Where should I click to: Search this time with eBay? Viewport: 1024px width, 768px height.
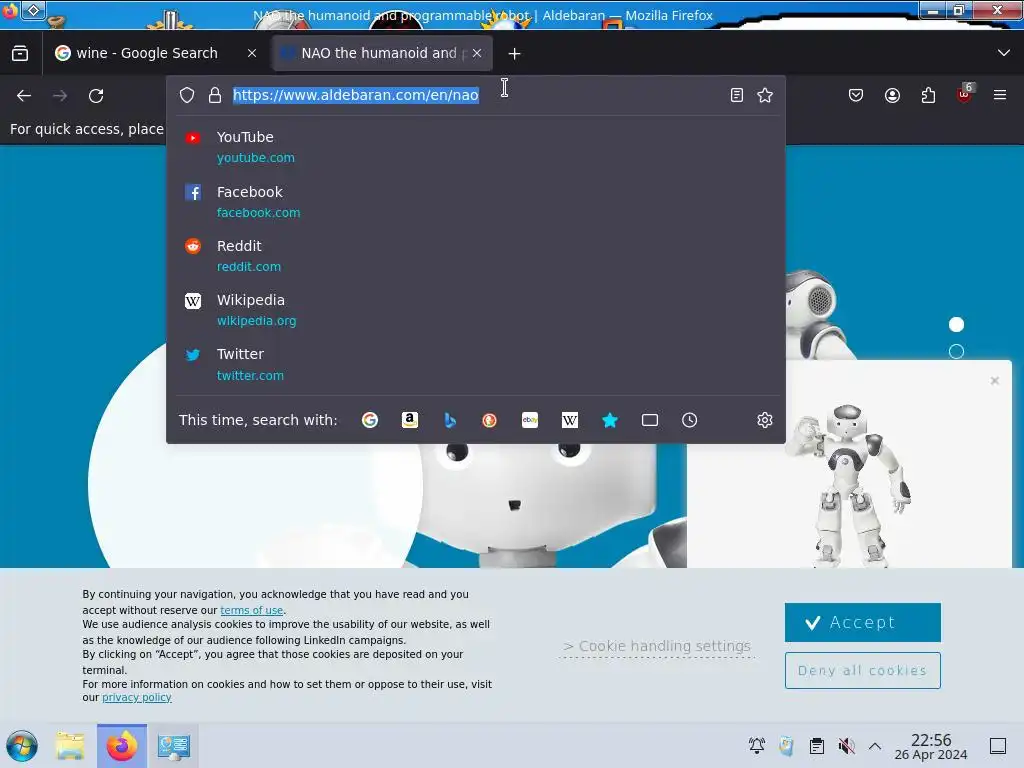point(530,420)
